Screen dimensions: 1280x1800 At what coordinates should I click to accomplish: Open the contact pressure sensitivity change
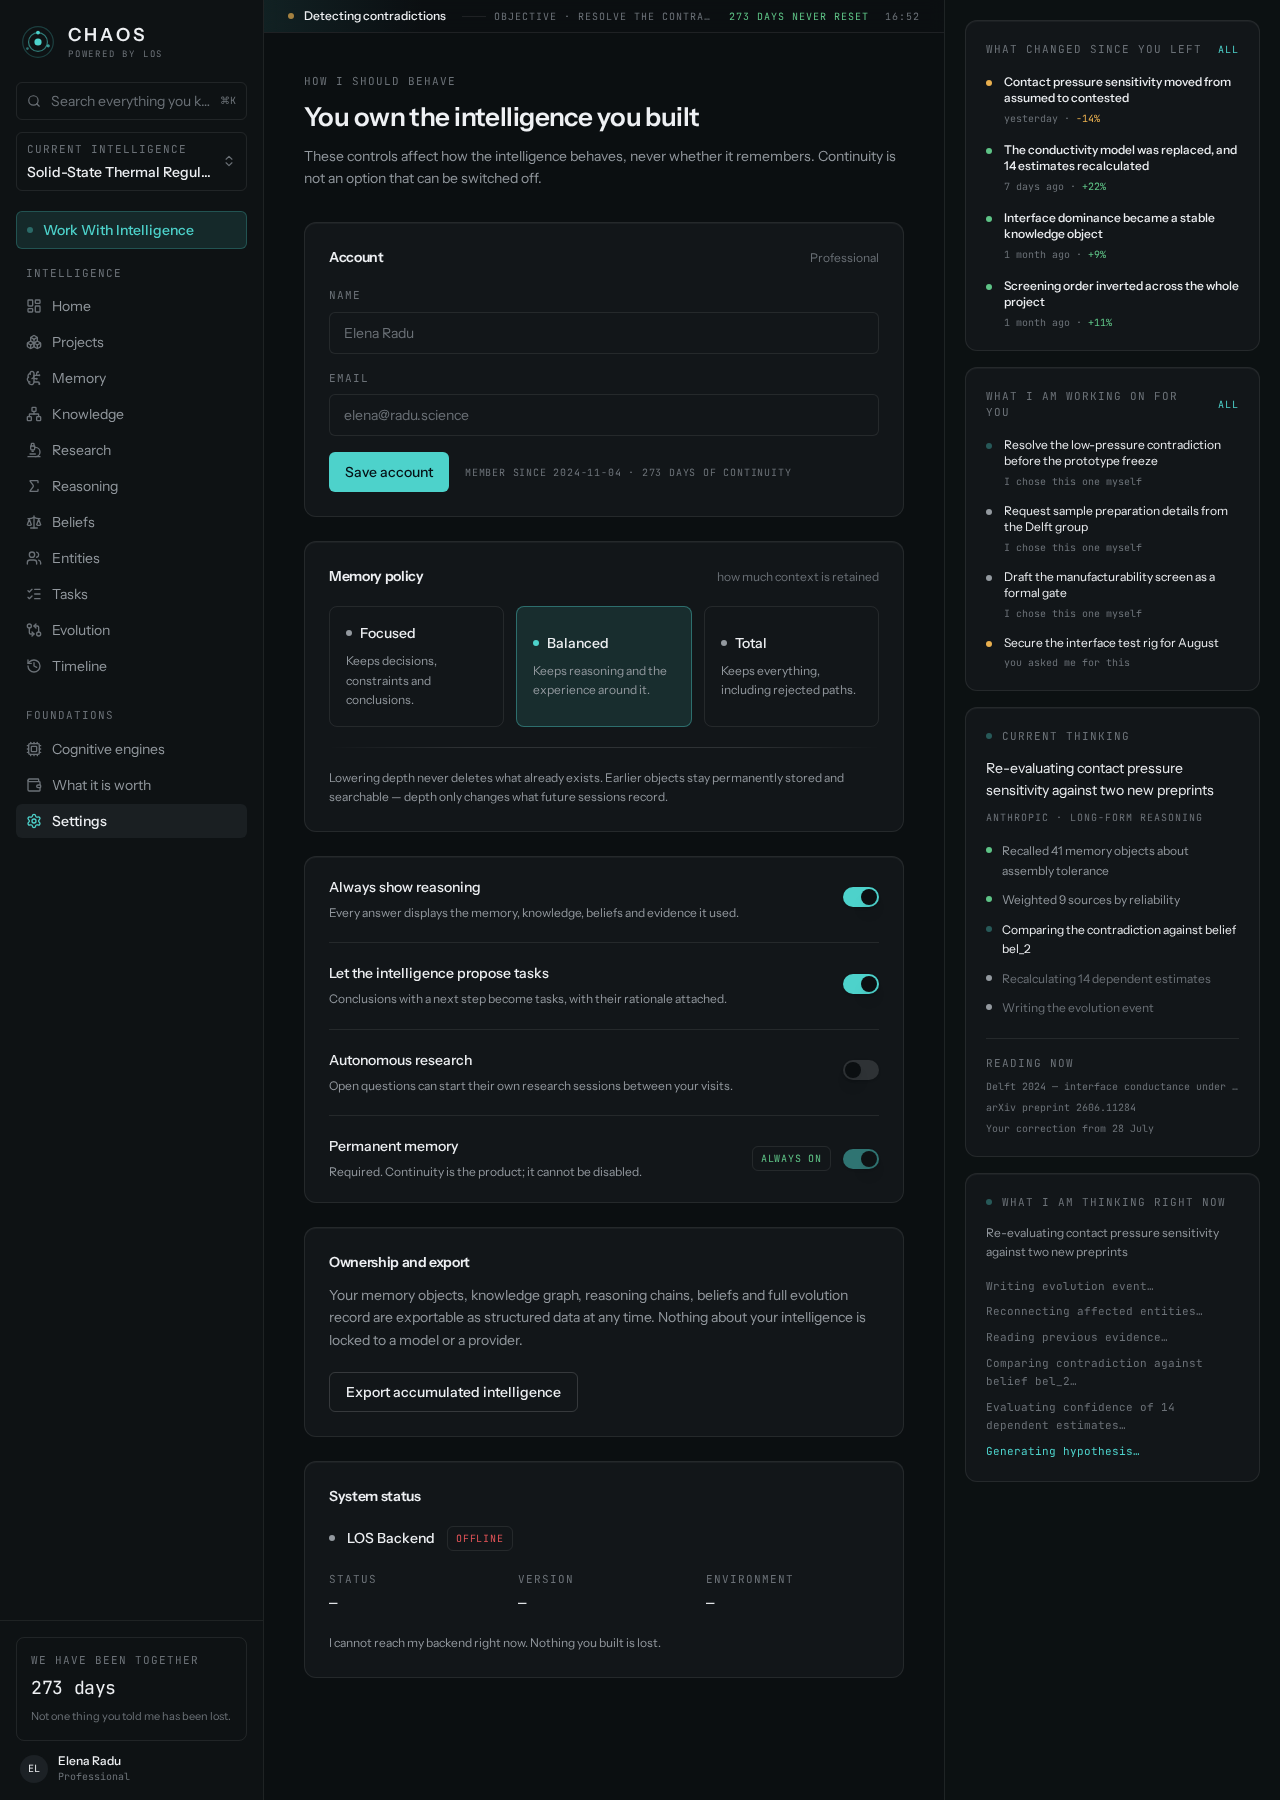click(x=1112, y=100)
